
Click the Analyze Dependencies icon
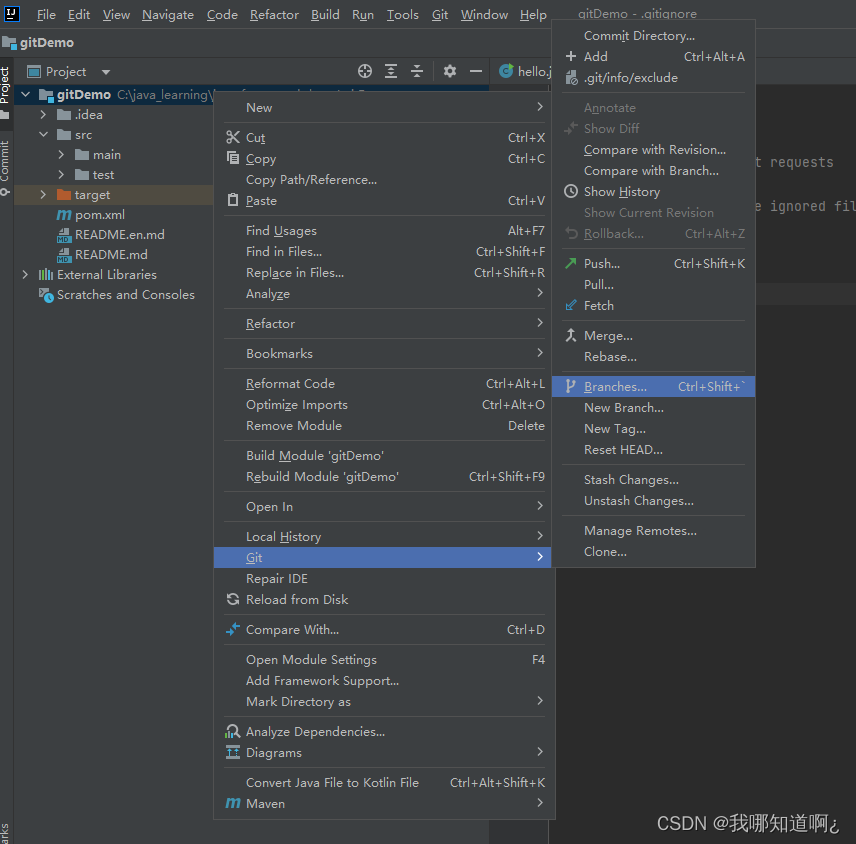pyautogui.click(x=233, y=732)
